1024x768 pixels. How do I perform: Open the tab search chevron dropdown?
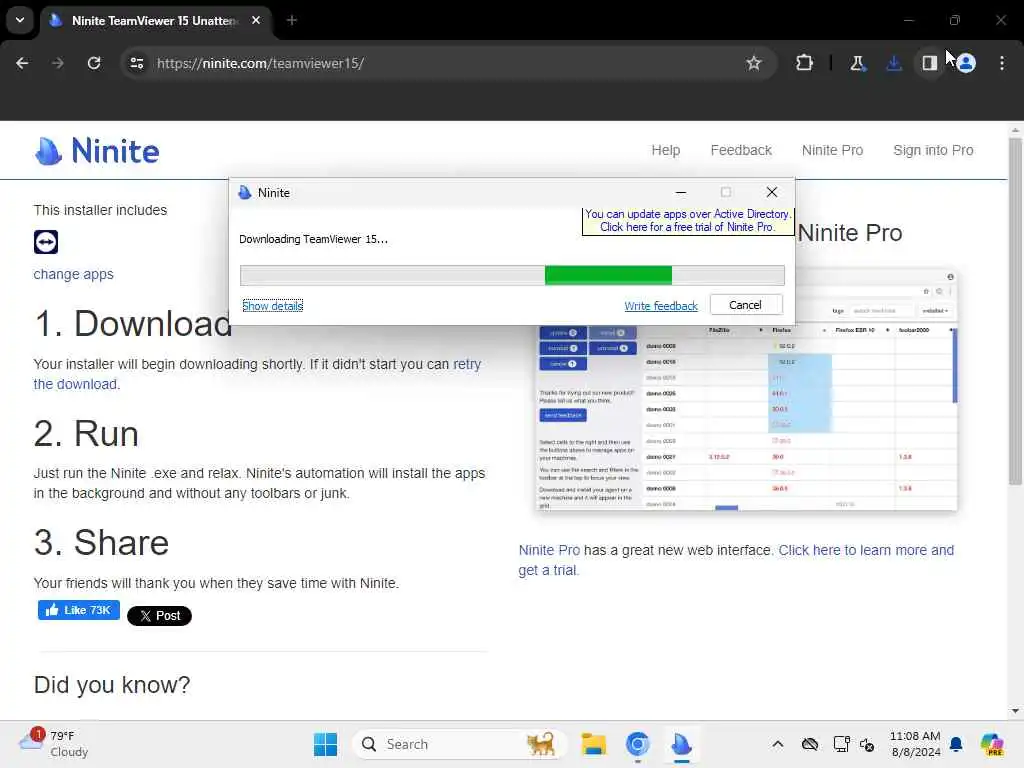pyautogui.click(x=20, y=20)
